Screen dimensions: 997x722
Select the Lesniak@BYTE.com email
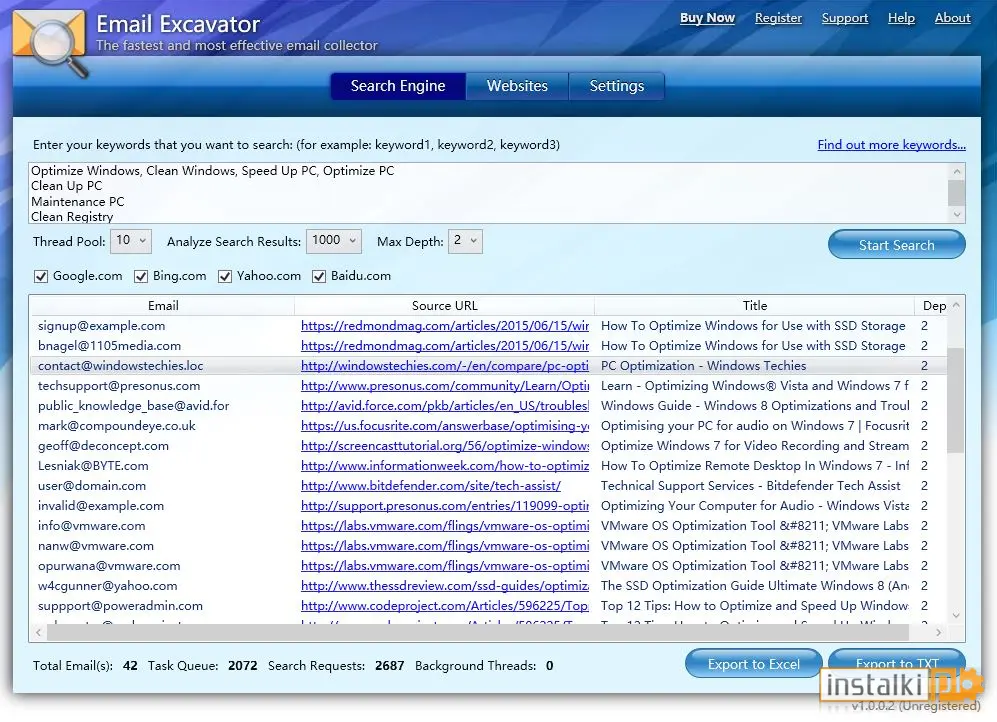click(x=93, y=466)
